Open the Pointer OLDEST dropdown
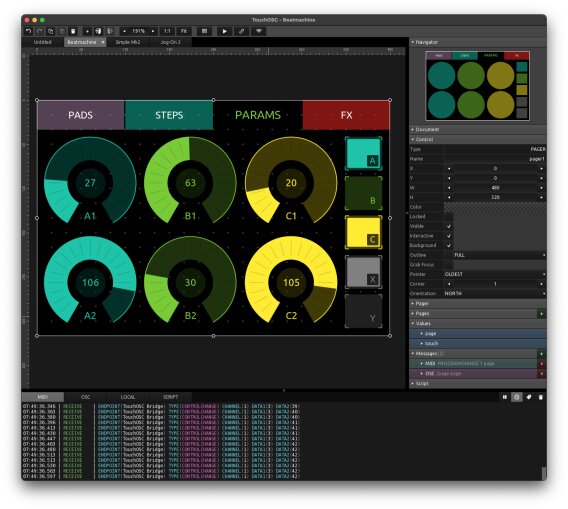568x509 pixels. click(x=495, y=274)
